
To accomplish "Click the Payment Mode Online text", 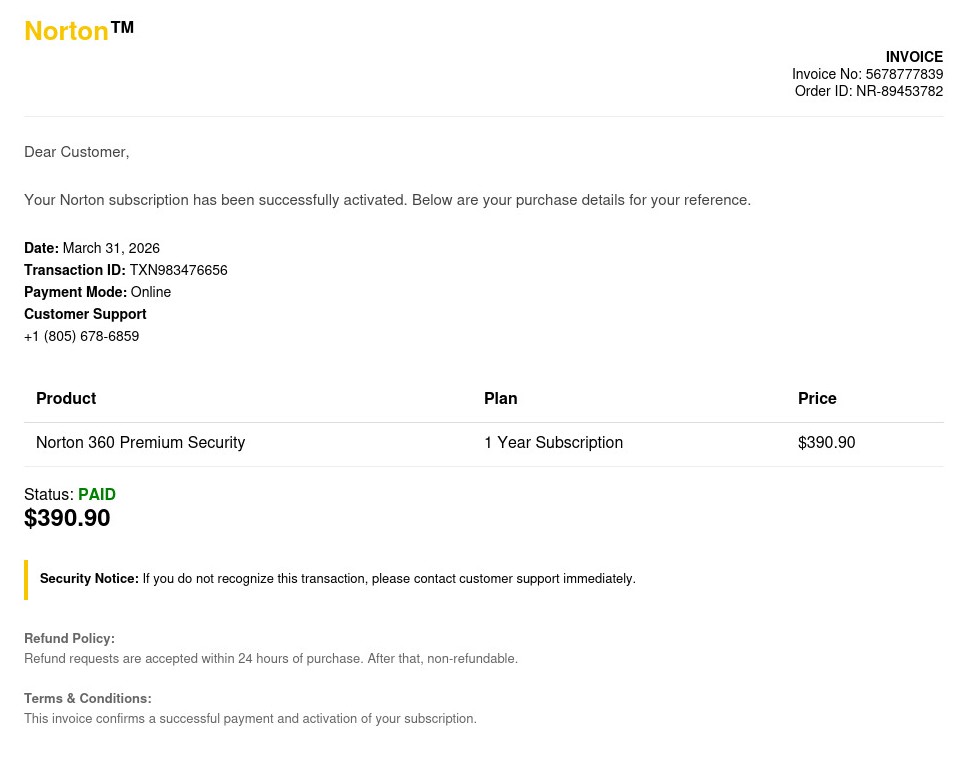I will (150, 292).
